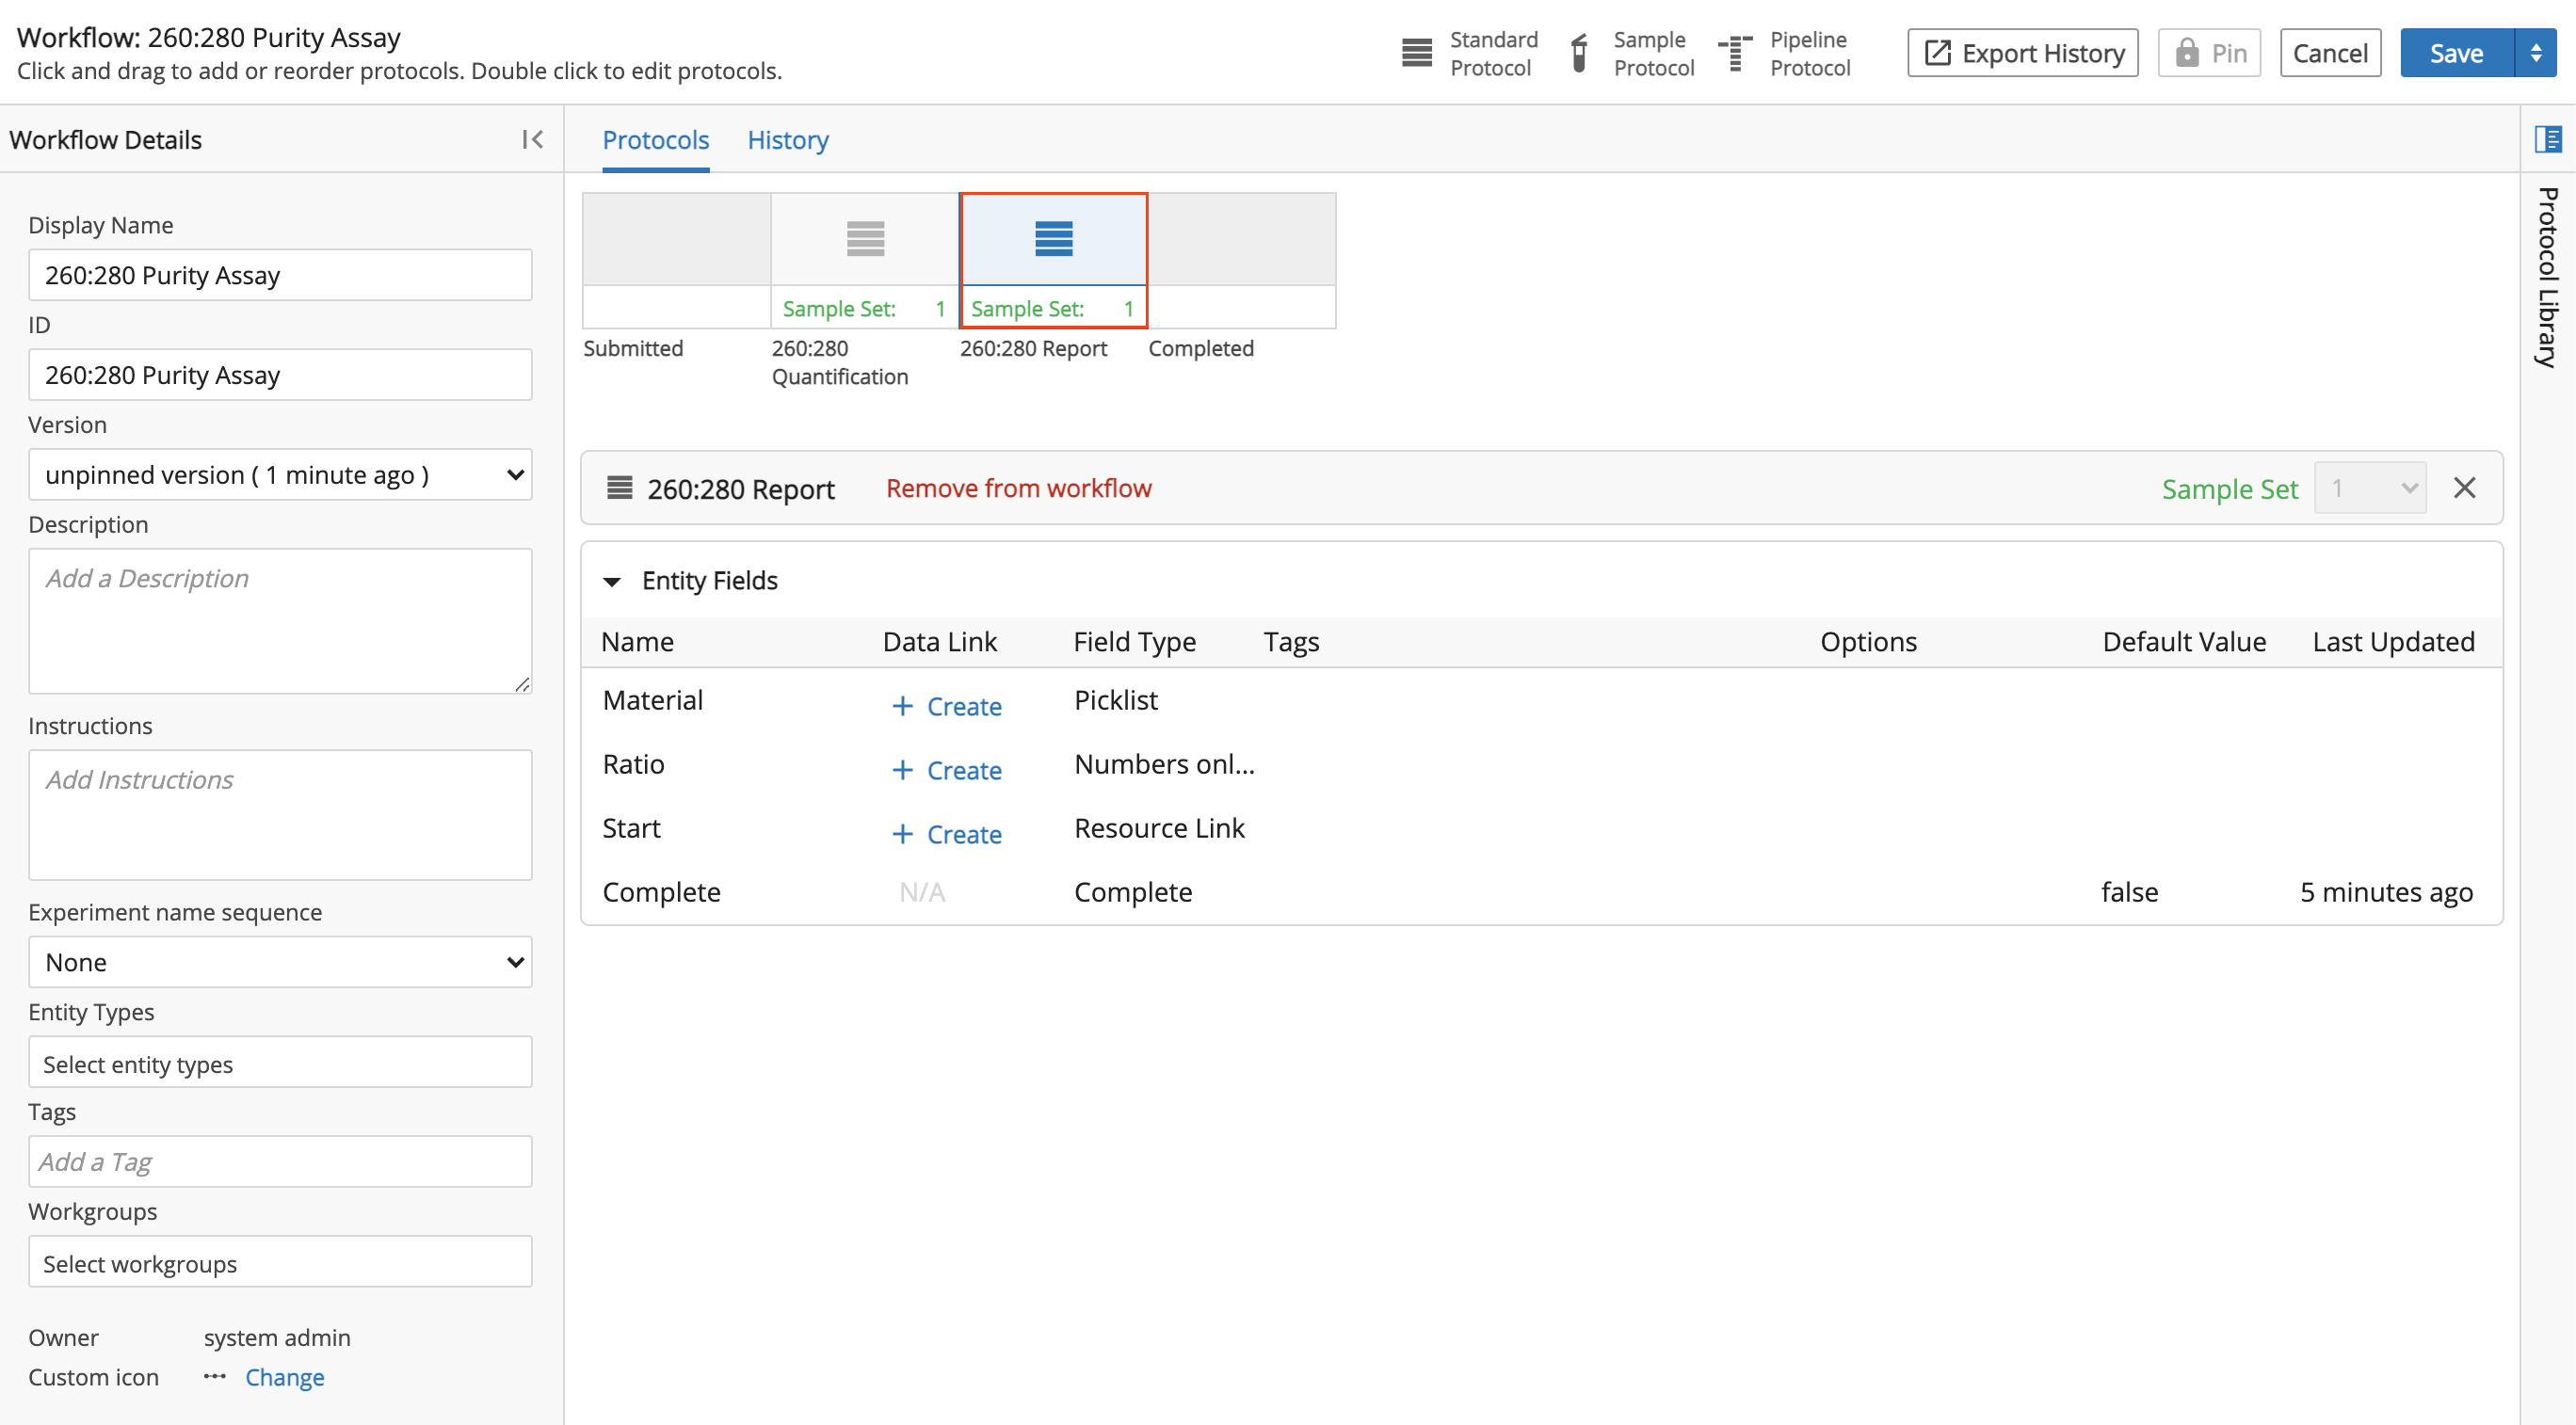Click the Last Updated column header
Screen dimensions: 2576x1425
[x=2393, y=642]
